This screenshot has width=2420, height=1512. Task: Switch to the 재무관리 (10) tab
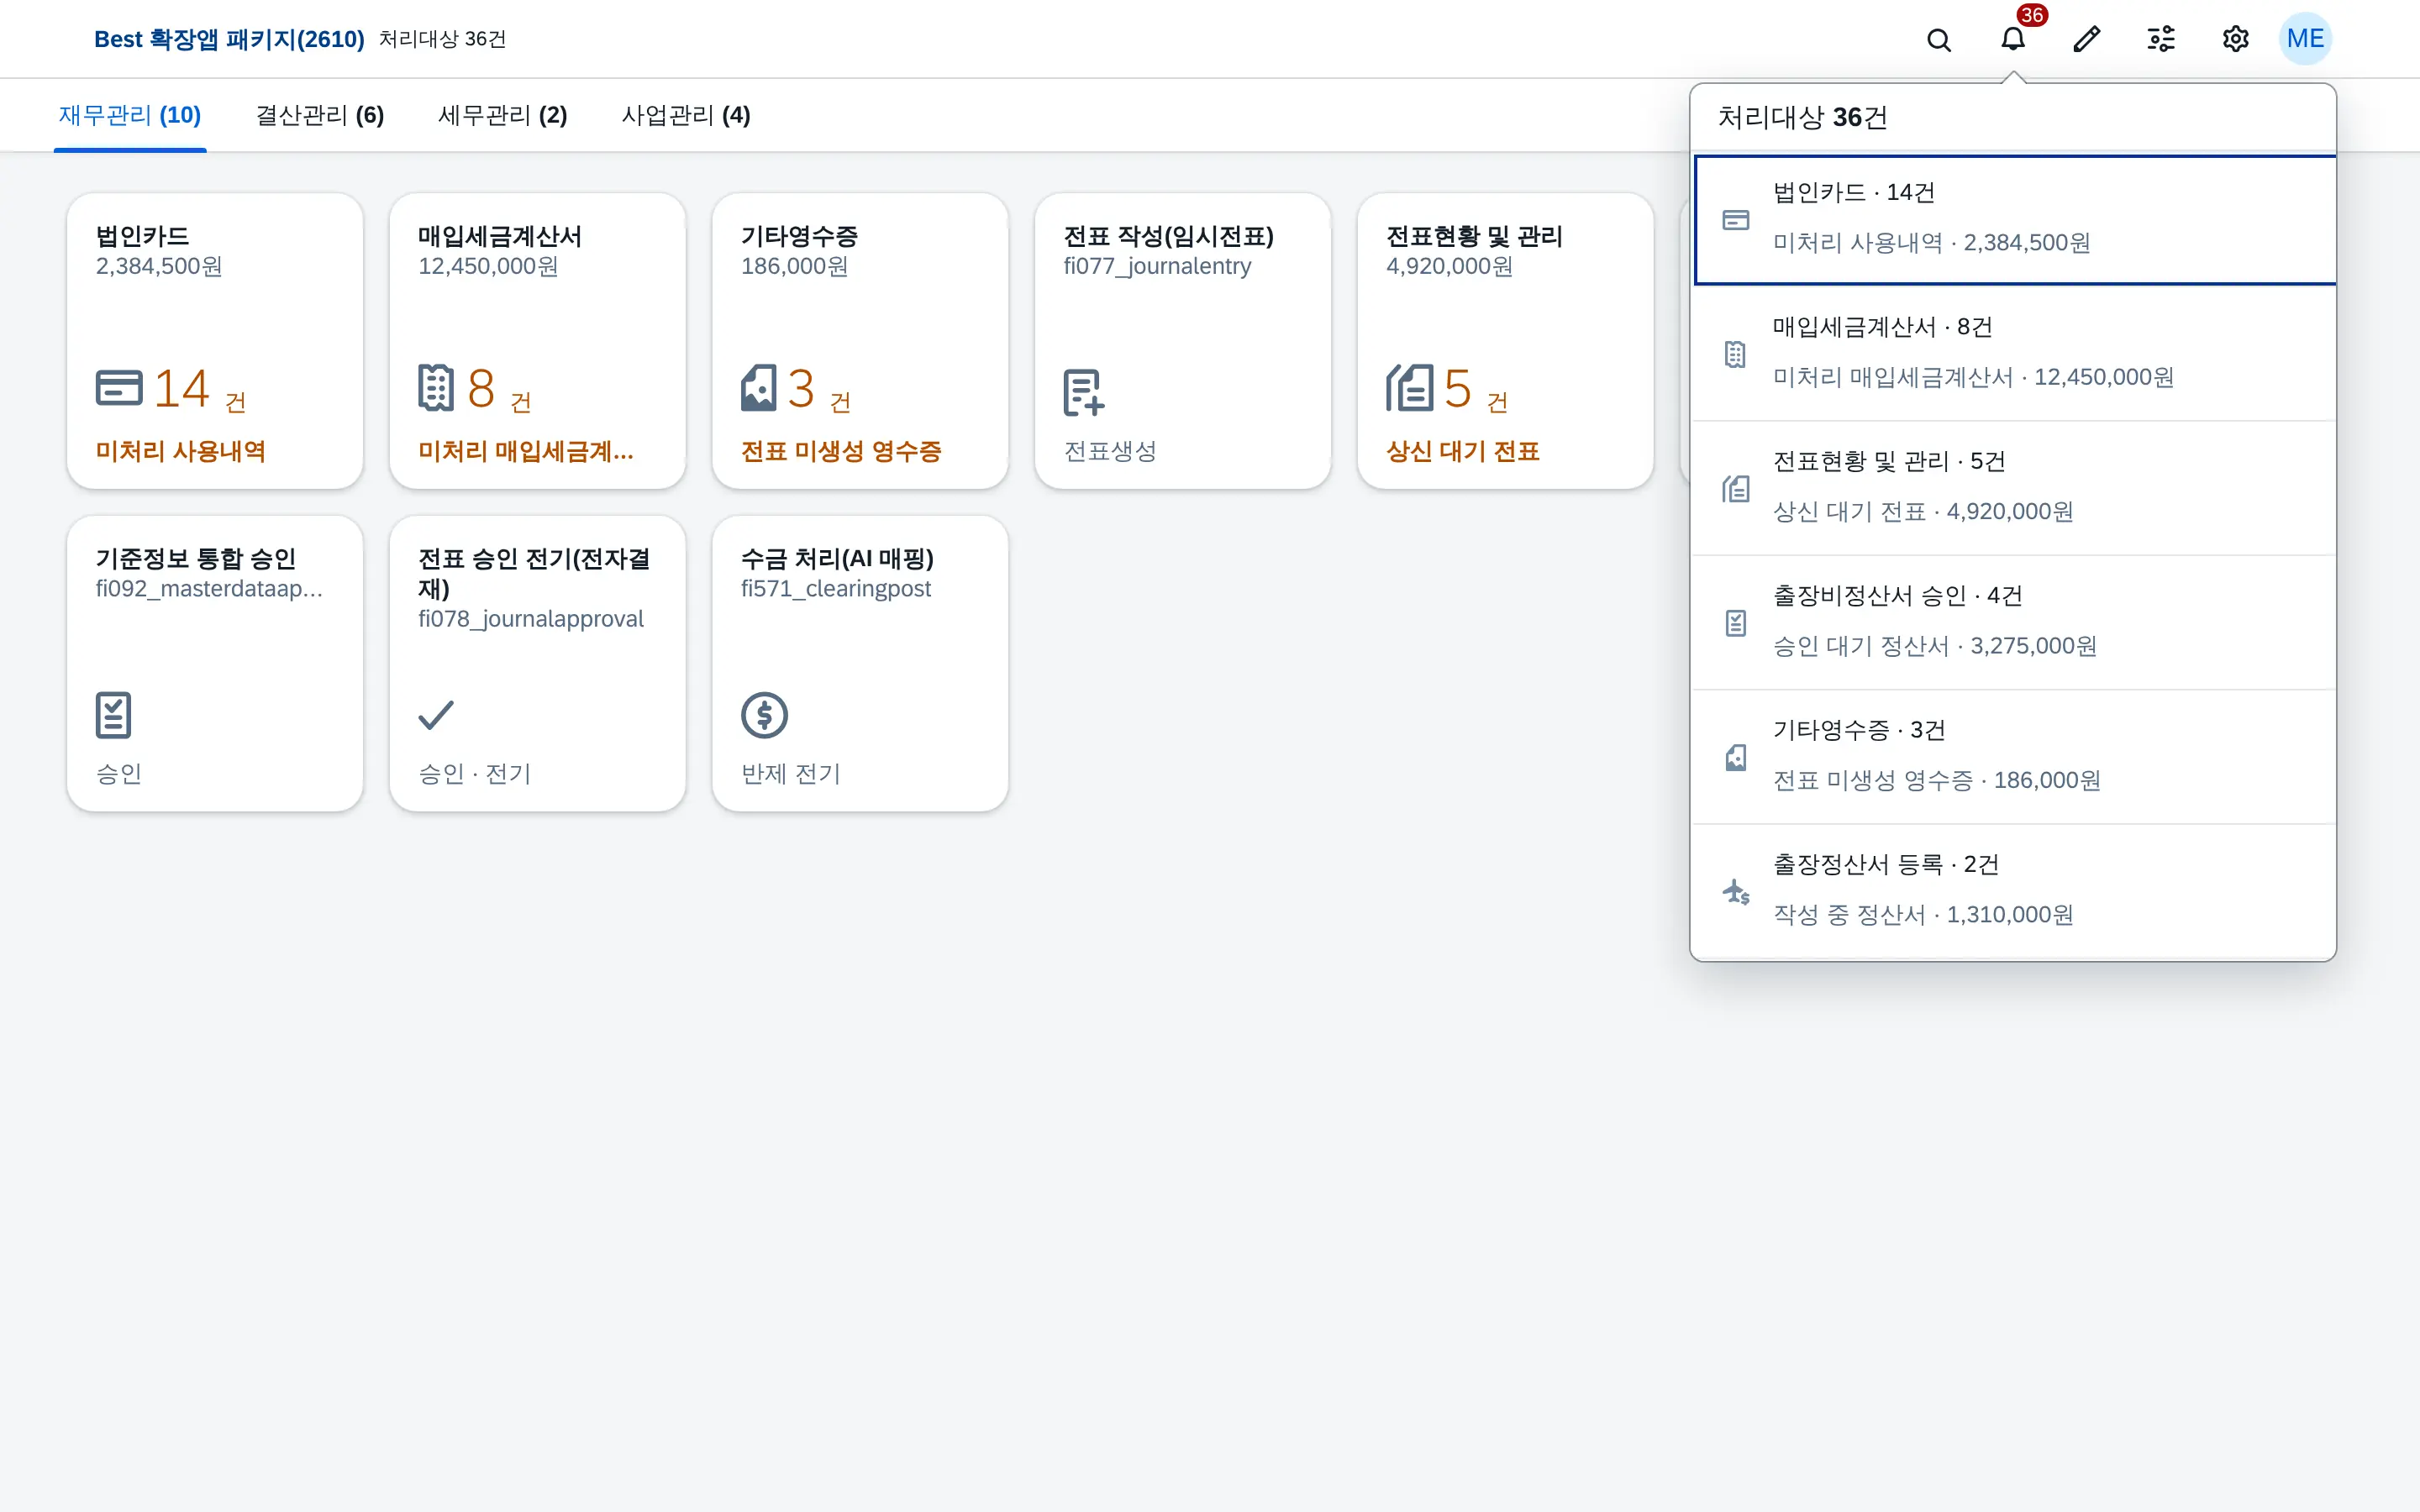click(x=130, y=116)
